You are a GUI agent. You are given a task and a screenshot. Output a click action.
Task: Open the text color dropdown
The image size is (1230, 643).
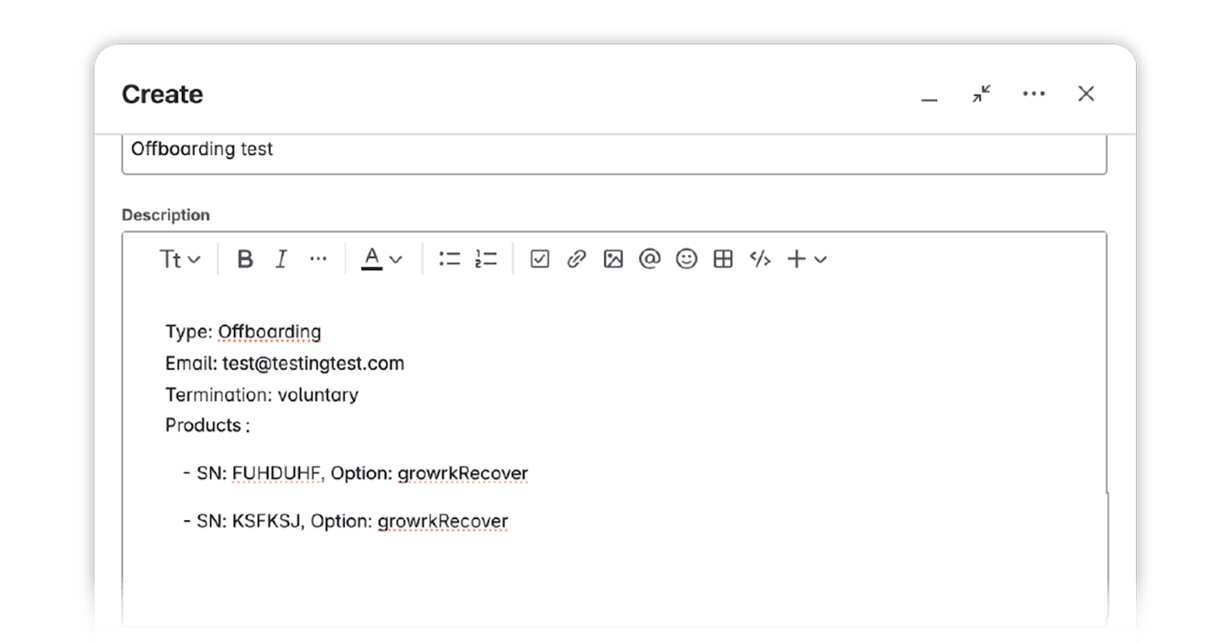click(x=381, y=259)
